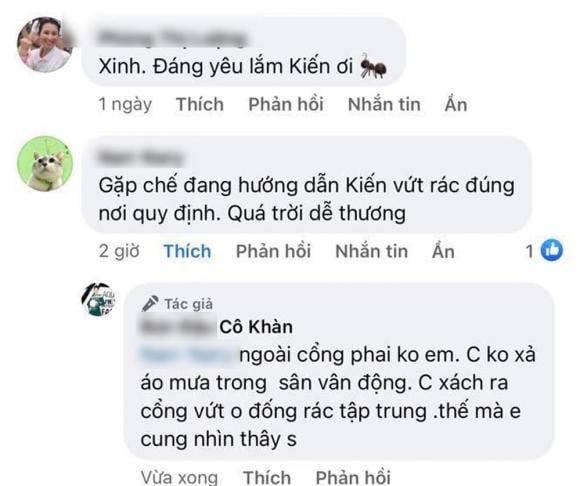Like the 'Xinh. Đáng yêu' comment with Thích
580x486 pixels.
[200, 104]
